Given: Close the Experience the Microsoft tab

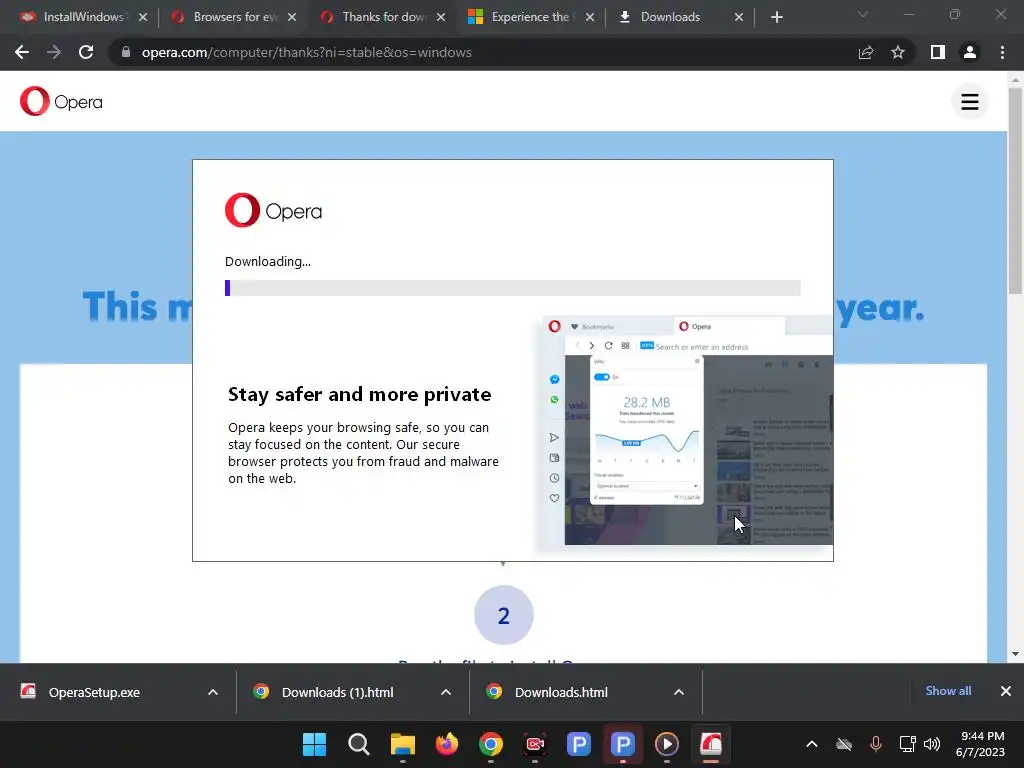Looking at the screenshot, I should pyautogui.click(x=590, y=17).
